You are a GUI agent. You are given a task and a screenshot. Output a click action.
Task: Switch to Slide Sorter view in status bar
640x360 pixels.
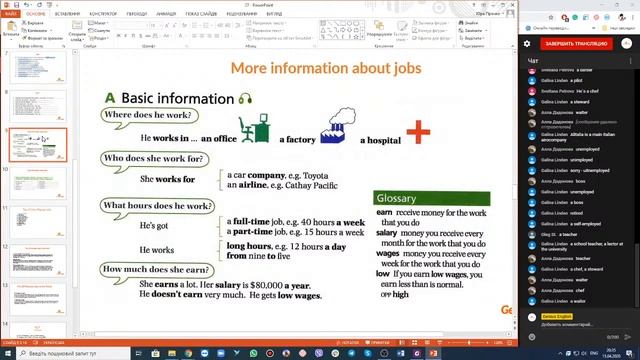click(x=414, y=343)
